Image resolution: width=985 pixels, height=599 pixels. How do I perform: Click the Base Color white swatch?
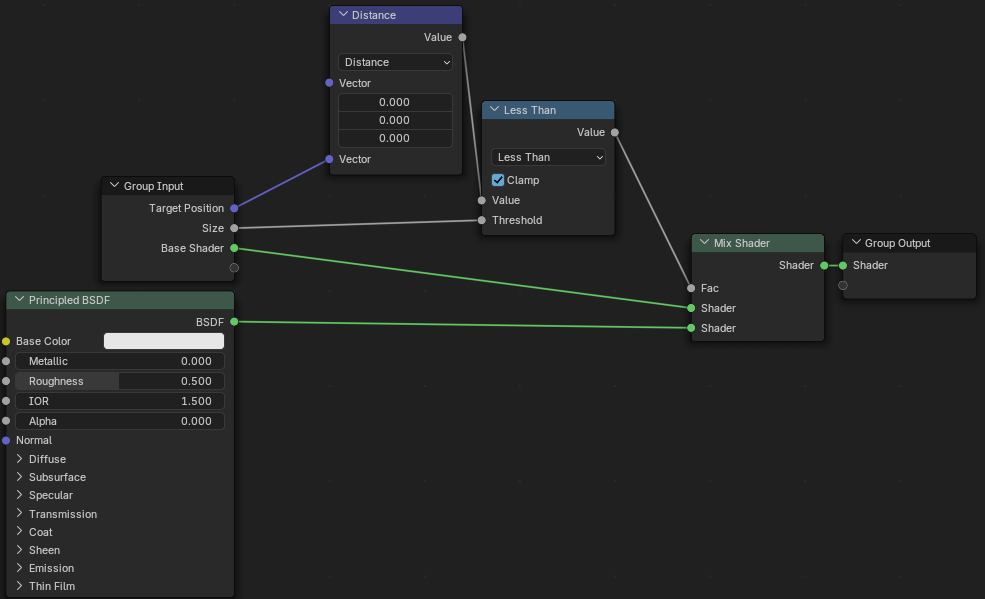(x=164, y=341)
